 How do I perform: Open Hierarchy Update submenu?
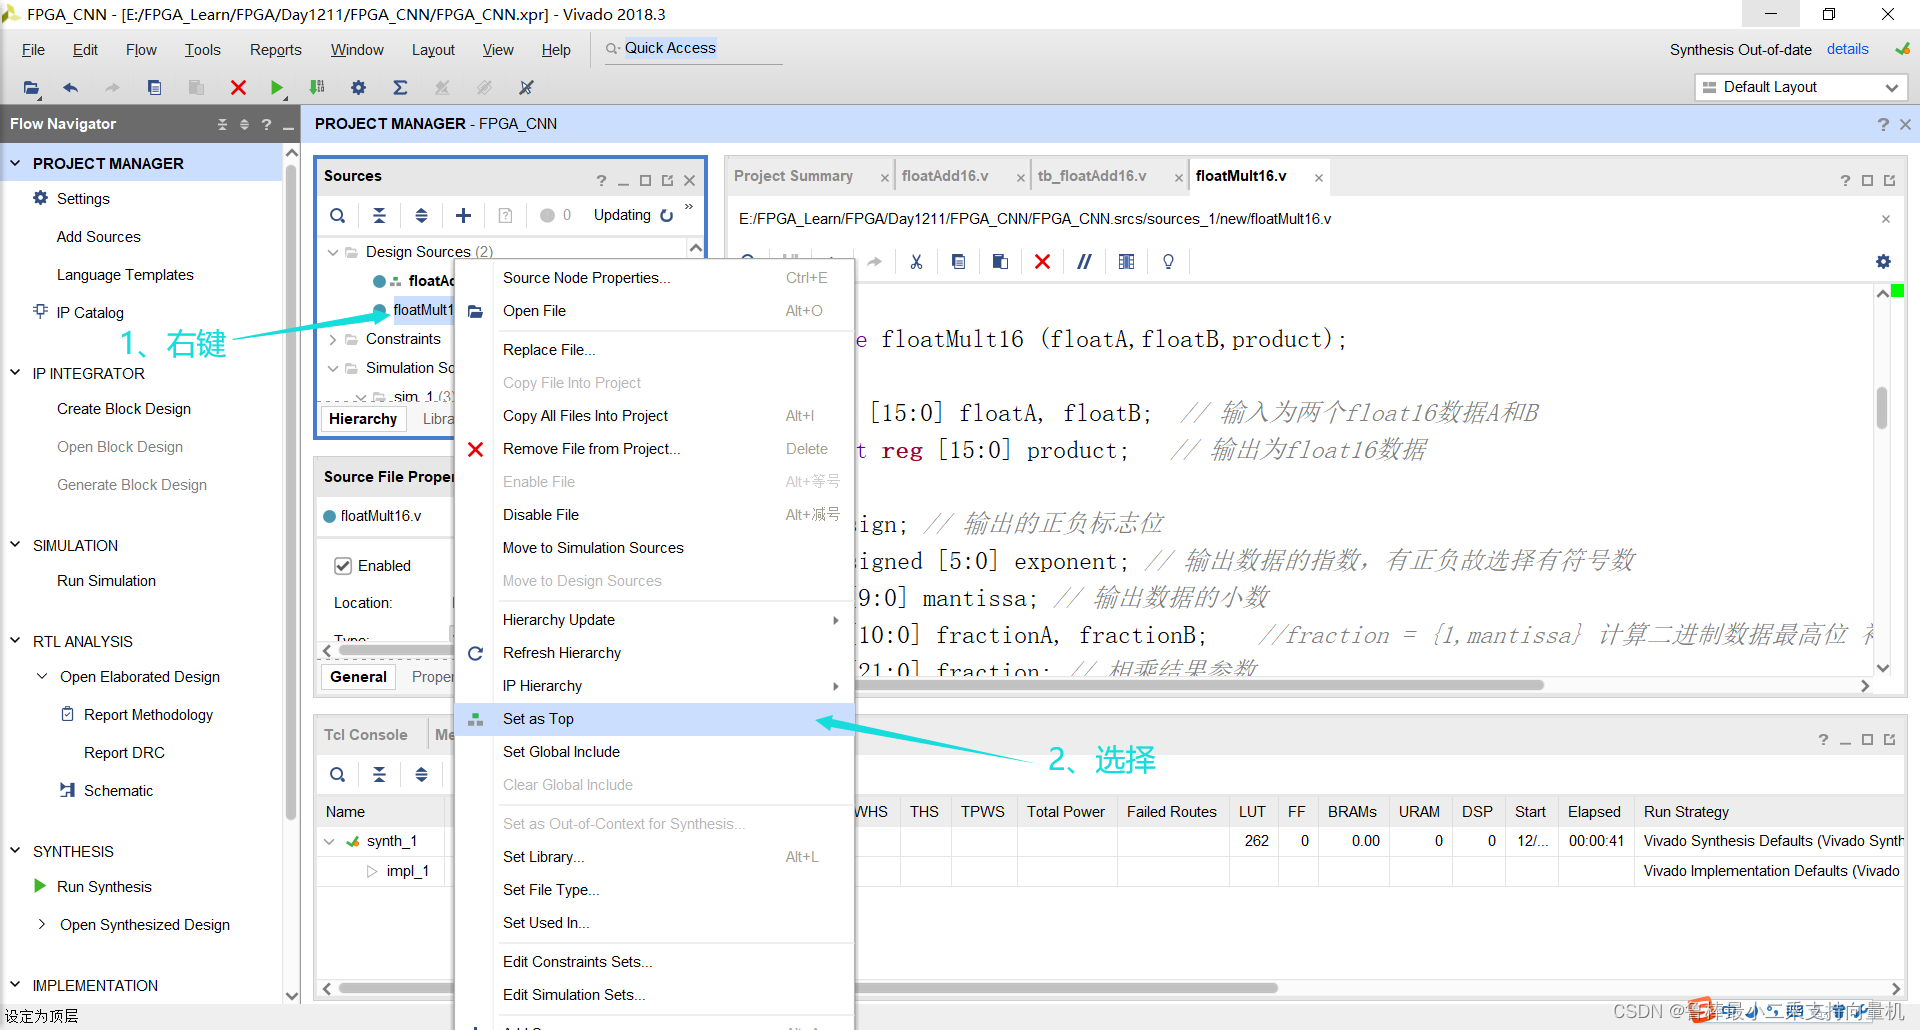click(x=655, y=620)
